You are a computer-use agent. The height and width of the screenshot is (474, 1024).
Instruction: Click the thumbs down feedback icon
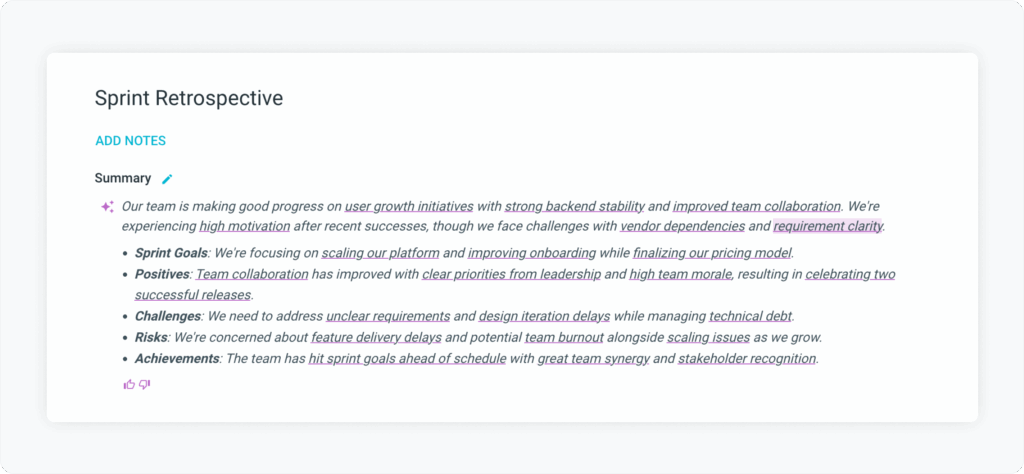[144, 384]
